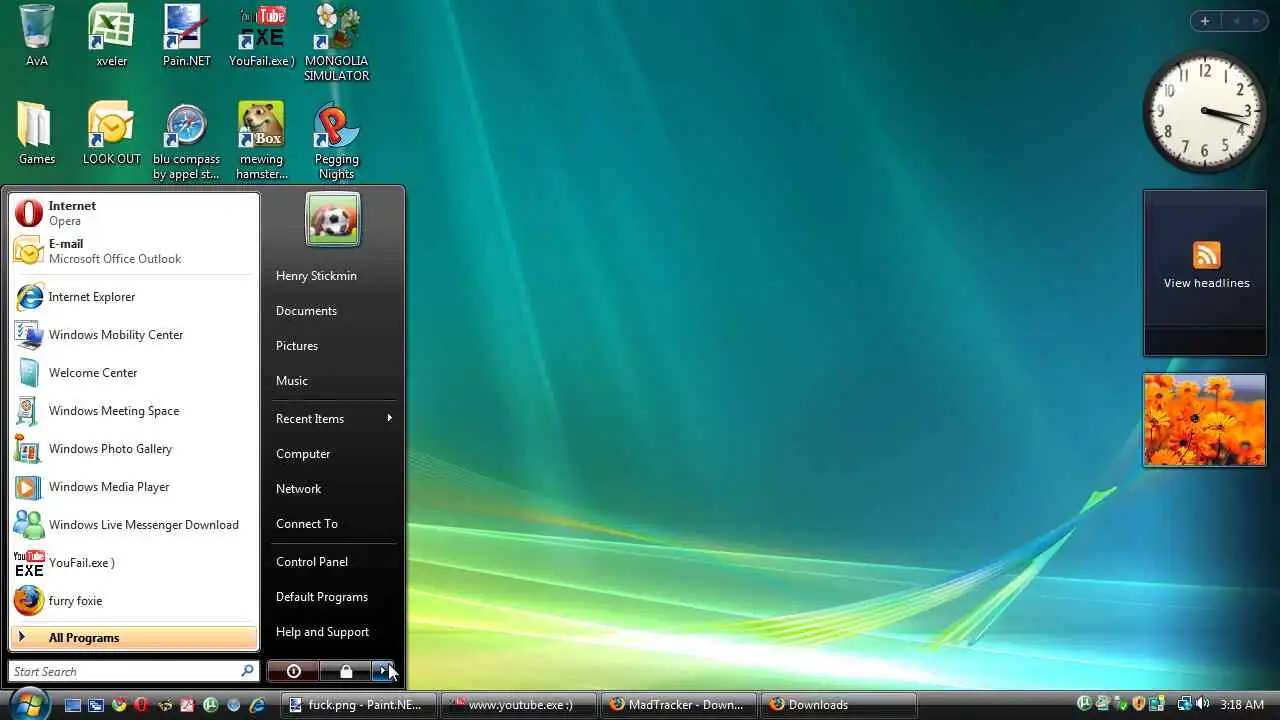Click the sidebar add gadget plus button
Screen dimensions: 1280x720
coord(1205,21)
